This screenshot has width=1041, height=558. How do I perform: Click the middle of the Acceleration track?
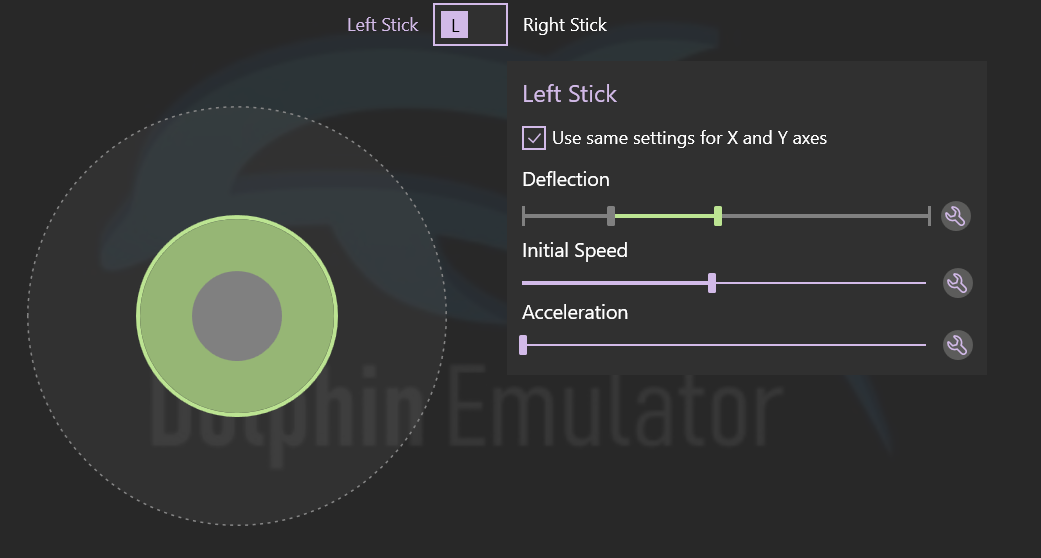point(724,345)
